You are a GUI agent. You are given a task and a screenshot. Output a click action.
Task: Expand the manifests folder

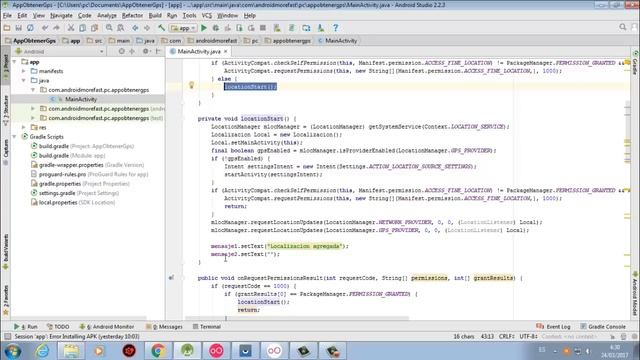point(24,71)
